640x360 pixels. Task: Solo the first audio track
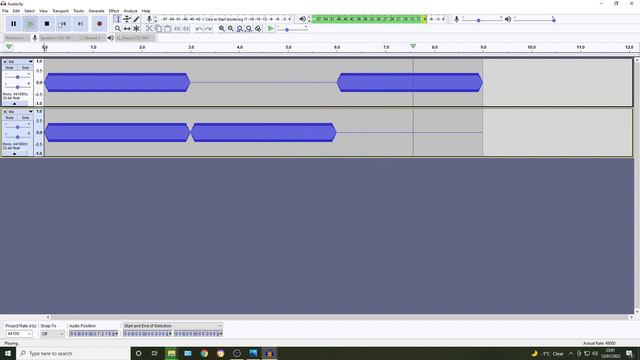(x=25, y=68)
